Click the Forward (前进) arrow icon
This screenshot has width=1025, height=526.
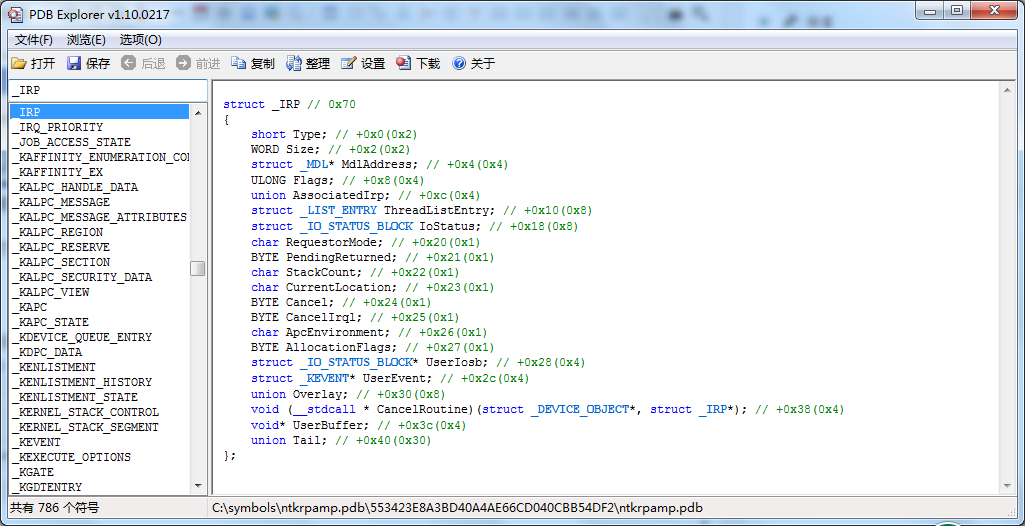(183, 63)
